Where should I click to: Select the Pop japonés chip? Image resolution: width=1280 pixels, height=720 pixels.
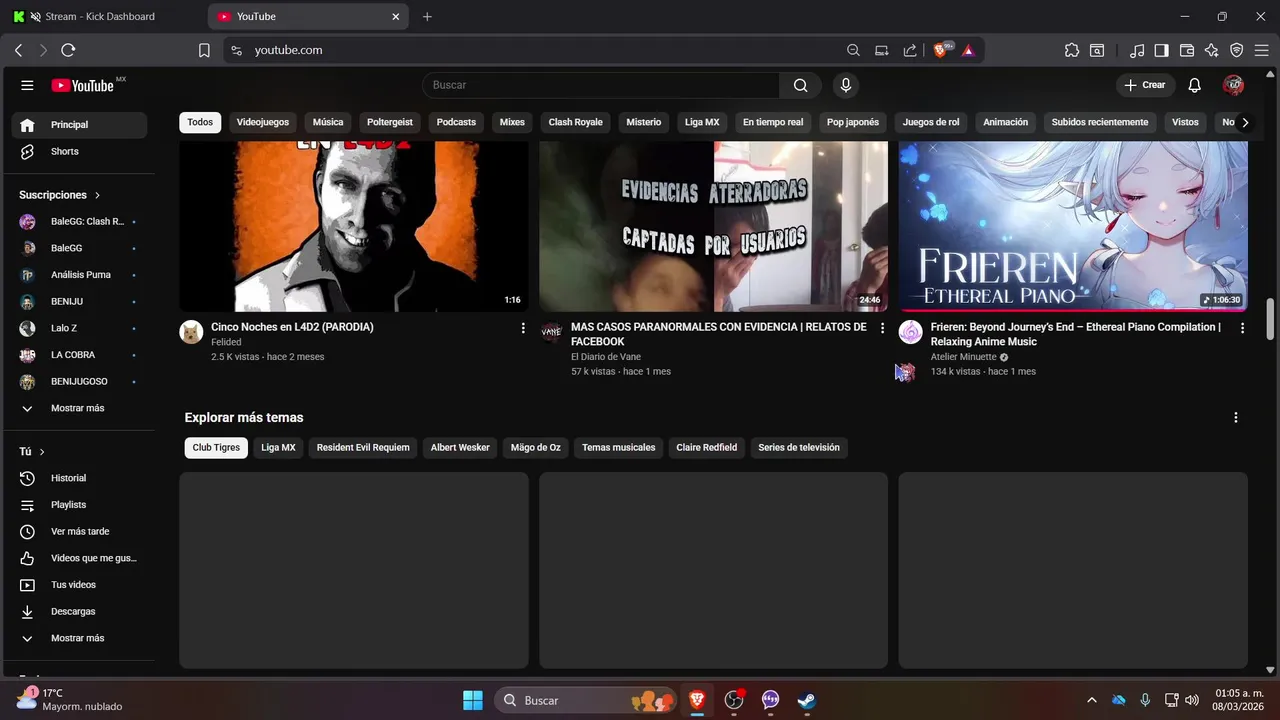pos(853,122)
